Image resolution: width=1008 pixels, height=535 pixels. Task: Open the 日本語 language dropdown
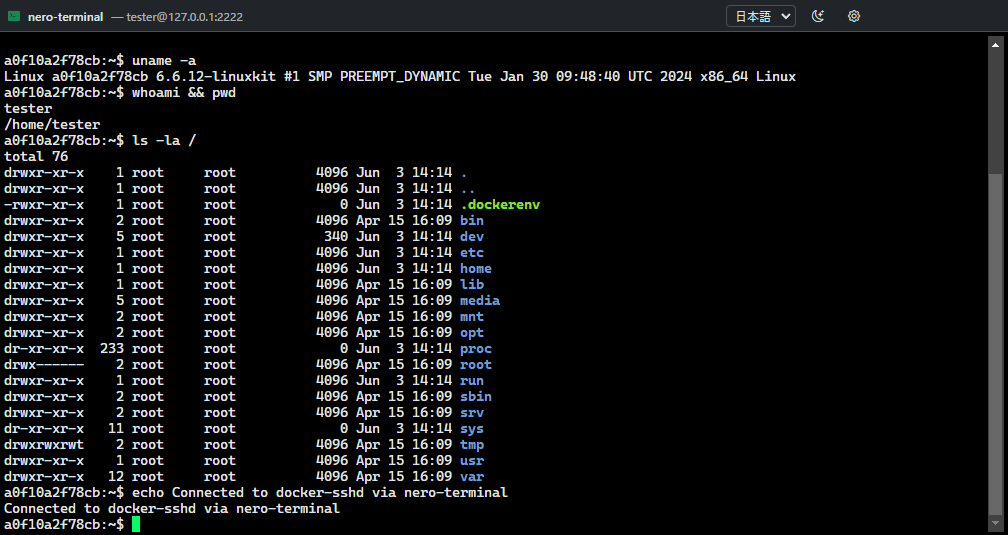pos(761,16)
